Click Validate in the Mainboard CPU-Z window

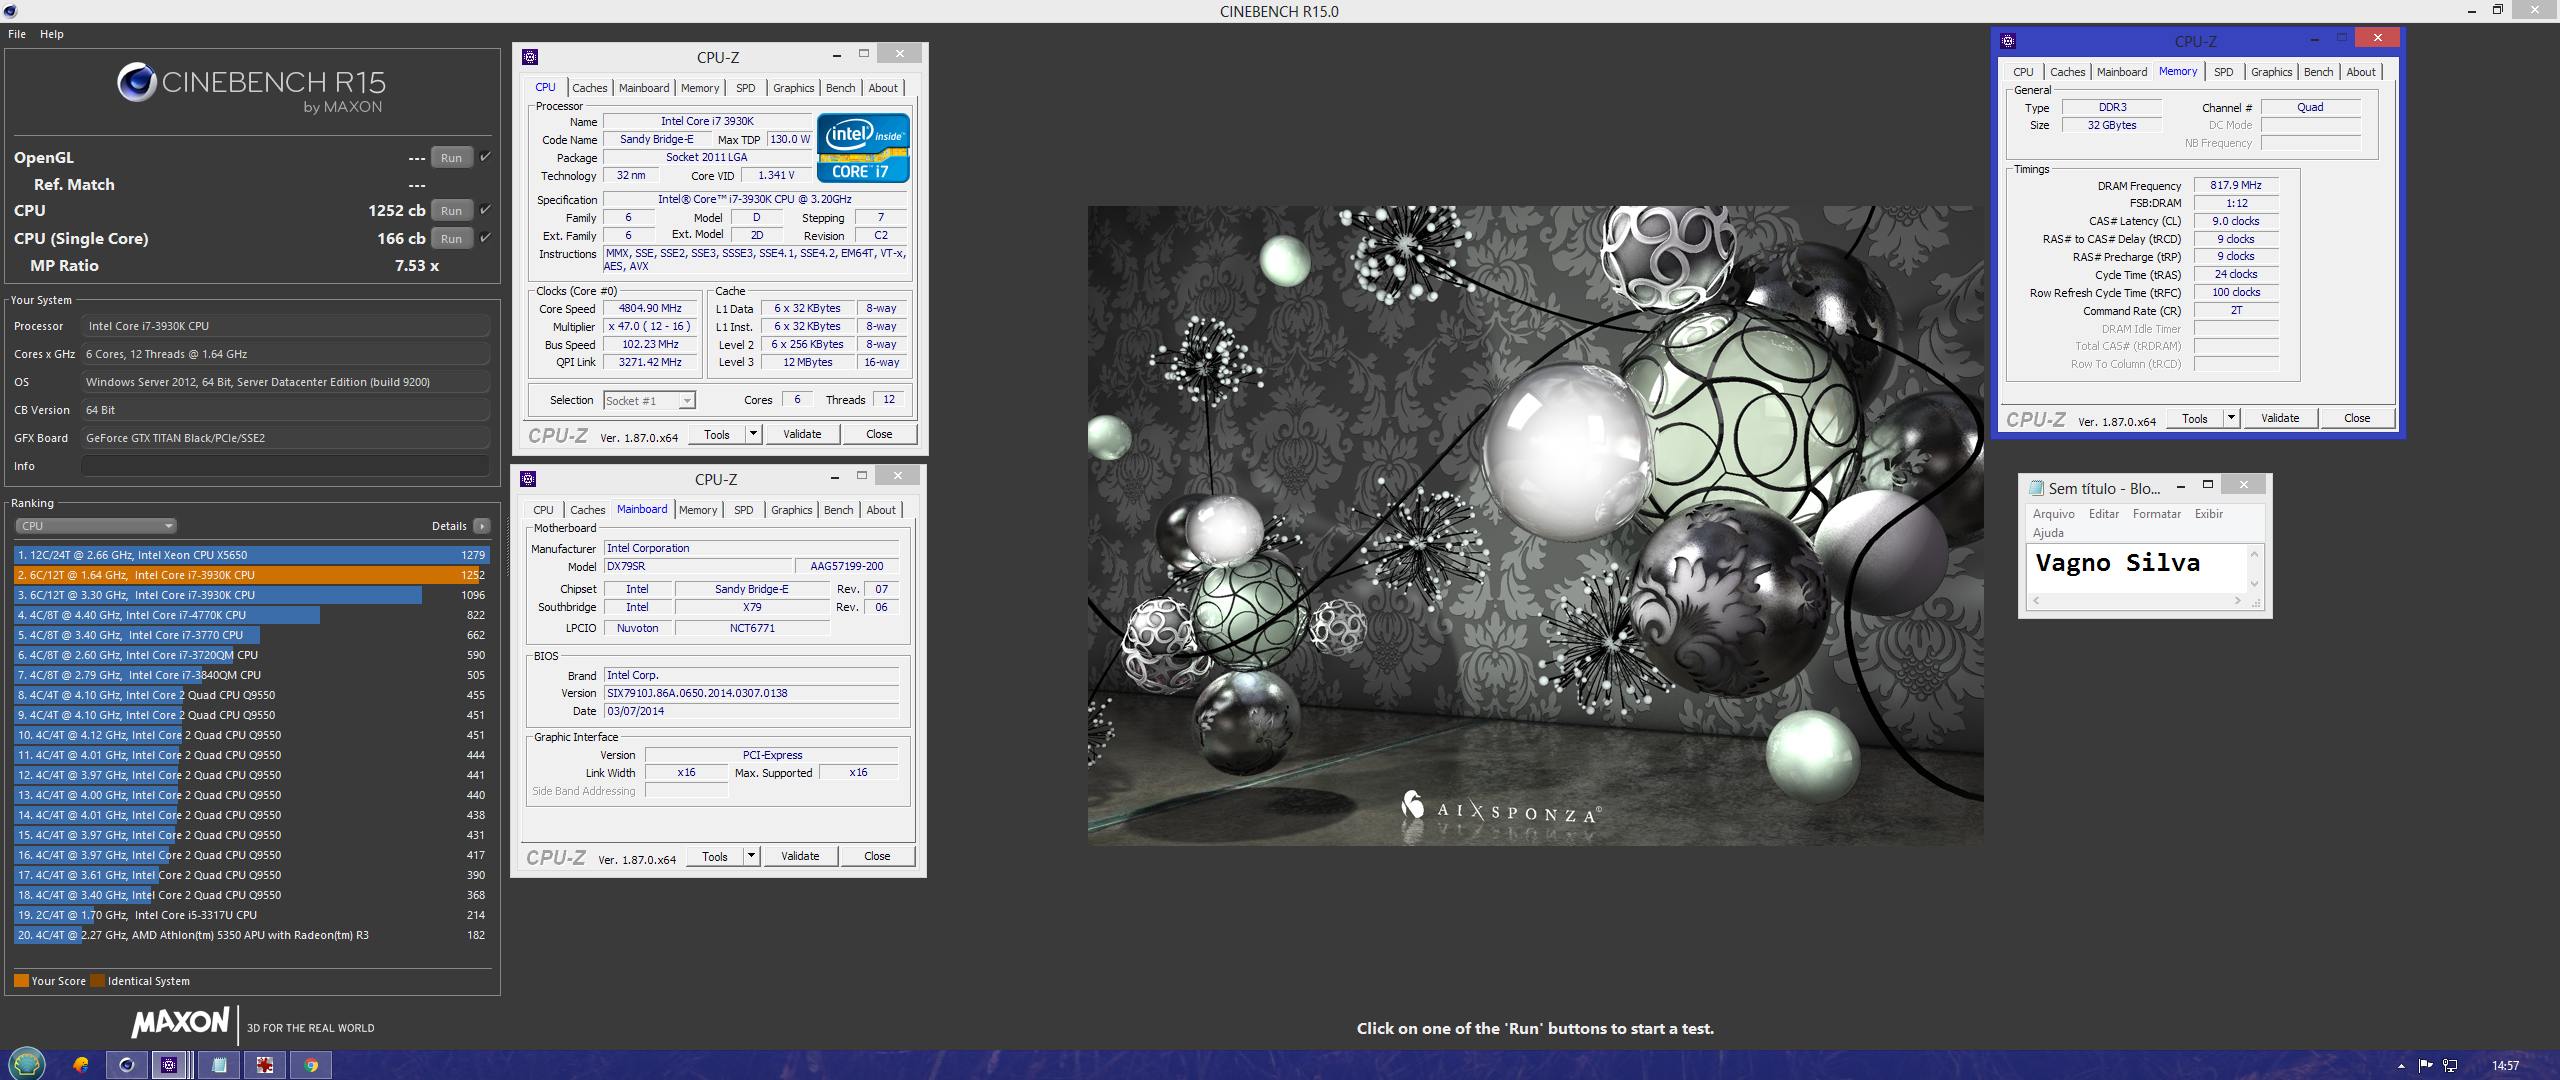(800, 856)
